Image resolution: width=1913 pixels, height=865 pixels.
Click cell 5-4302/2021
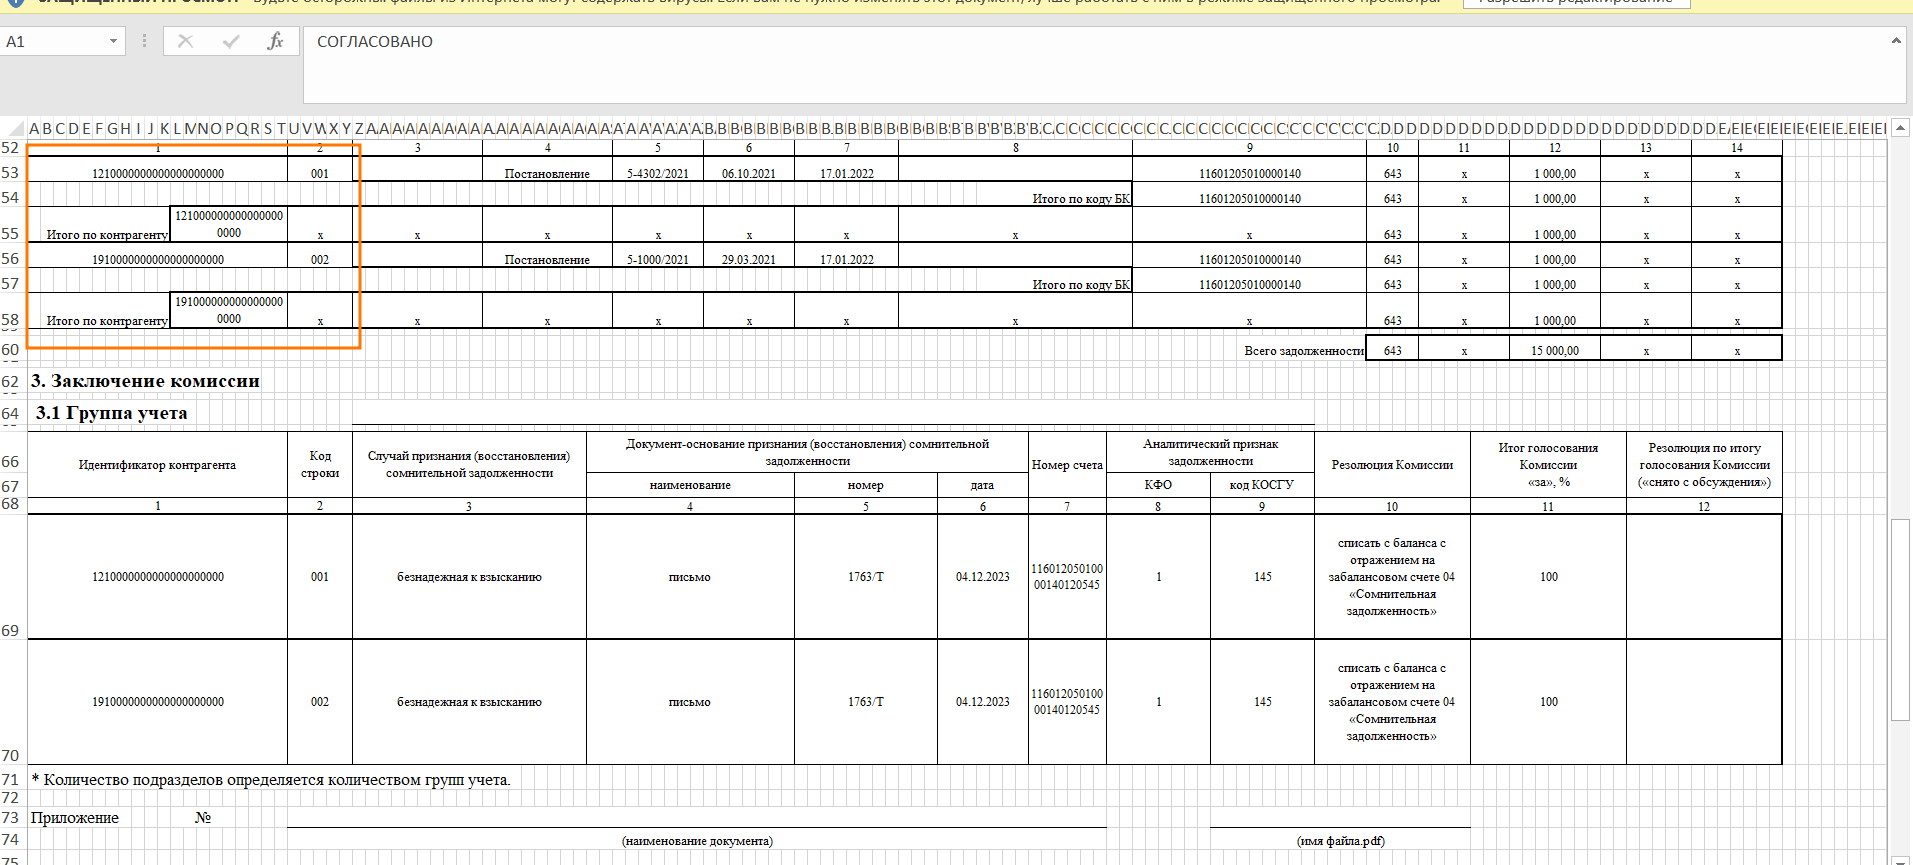(x=658, y=174)
